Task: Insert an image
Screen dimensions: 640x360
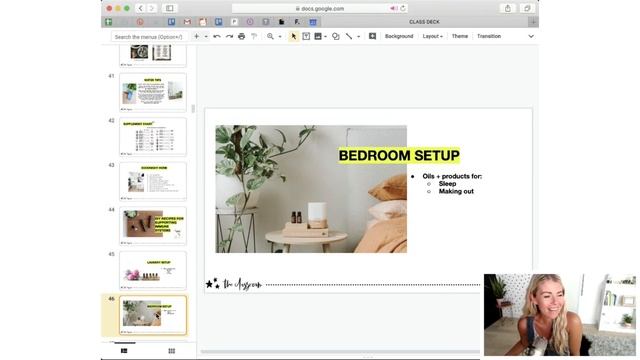Action: tap(318, 36)
